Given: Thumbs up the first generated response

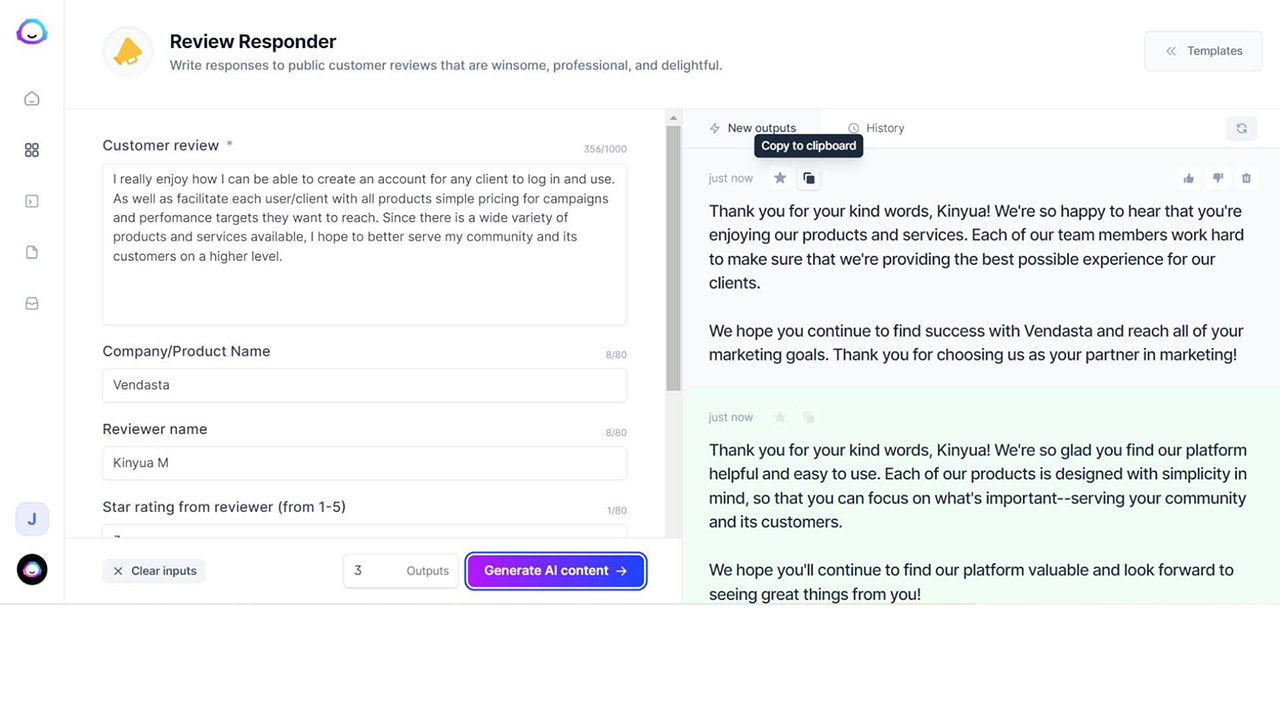Looking at the screenshot, I should point(1189,178).
